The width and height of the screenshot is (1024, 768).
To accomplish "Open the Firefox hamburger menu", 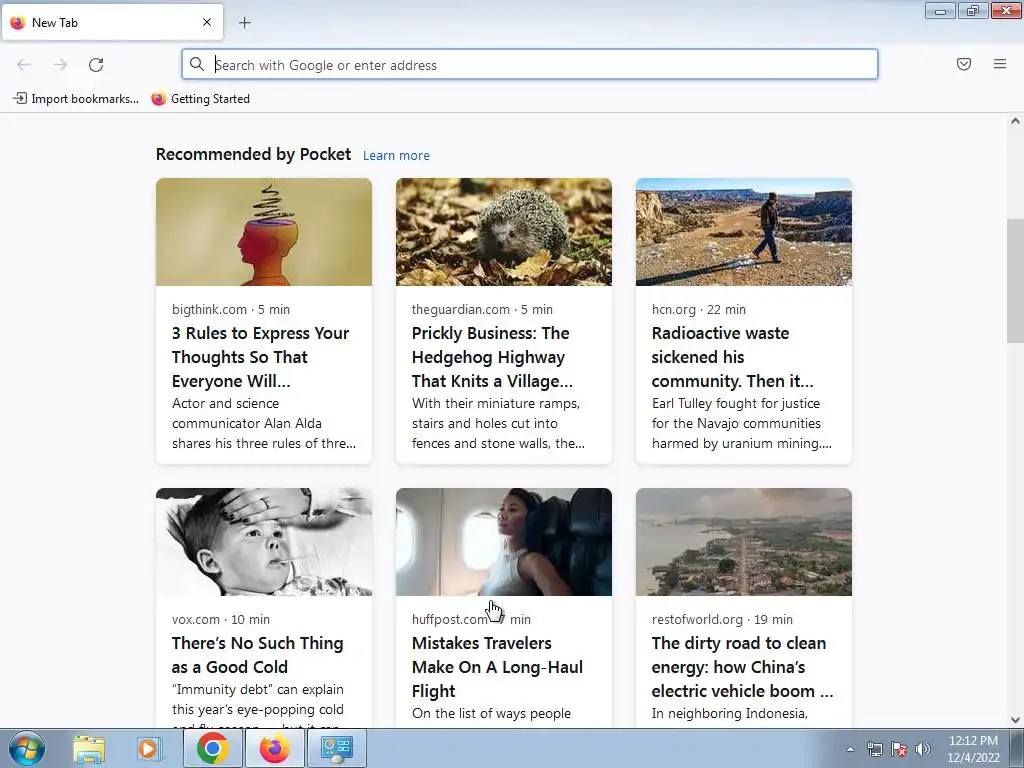I will (x=1000, y=64).
